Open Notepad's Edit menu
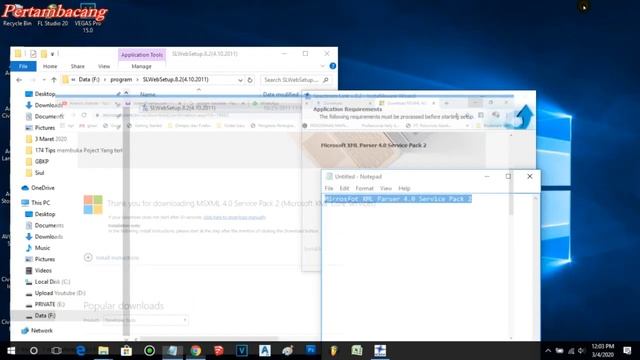The height and width of the screenshot is (360, 640). point(344,188)
